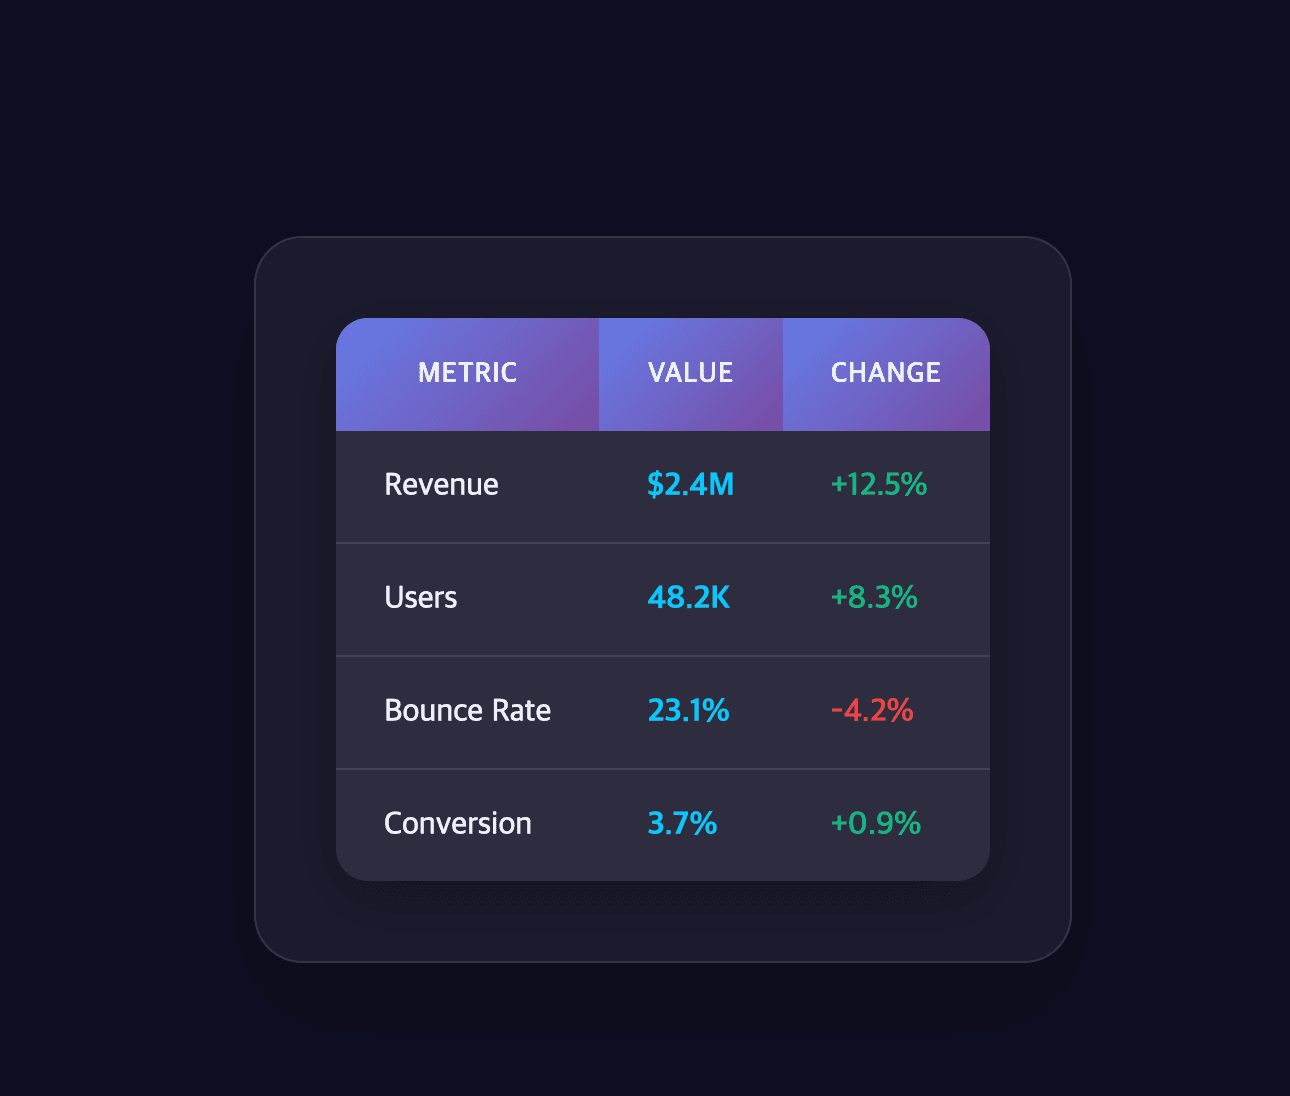The width and height of the screenshot is (1290, 1096).
Task: Click the red -4.2% change figure
Action: coord(871,711)
